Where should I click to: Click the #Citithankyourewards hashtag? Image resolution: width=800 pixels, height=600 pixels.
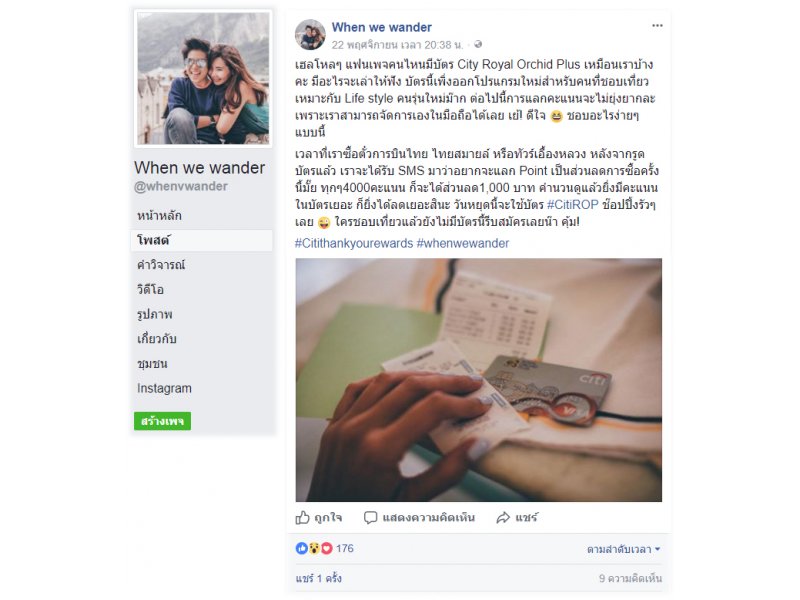click(354, 243)
